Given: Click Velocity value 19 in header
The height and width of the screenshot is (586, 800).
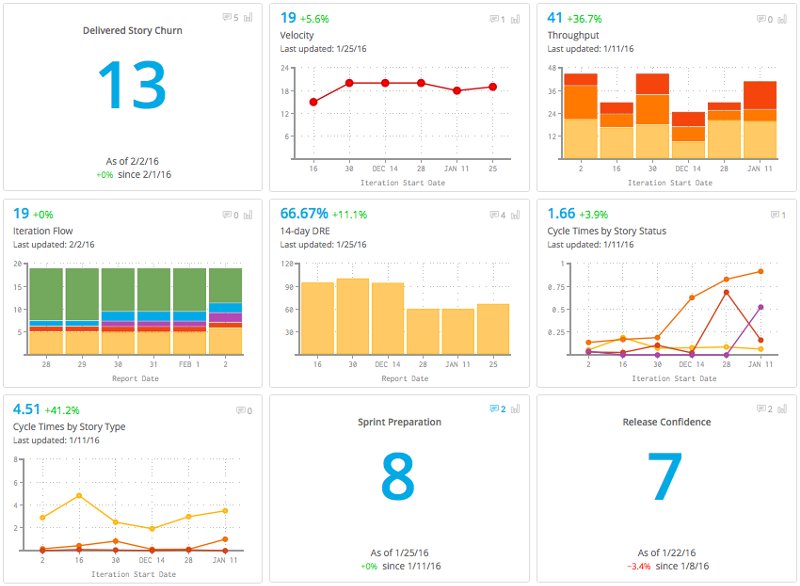Looking at the screenshot, I should point(288,18).
